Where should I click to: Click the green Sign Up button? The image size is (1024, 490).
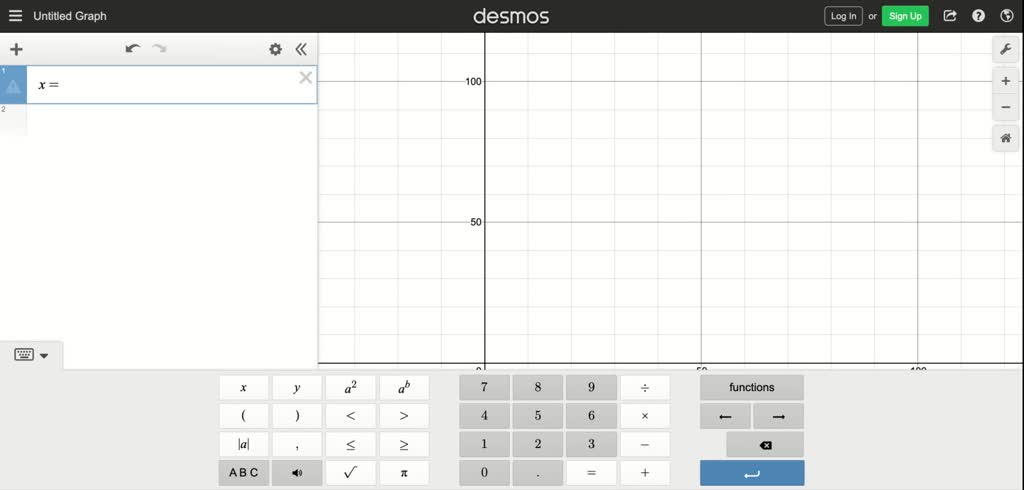(x=905, y=16)
